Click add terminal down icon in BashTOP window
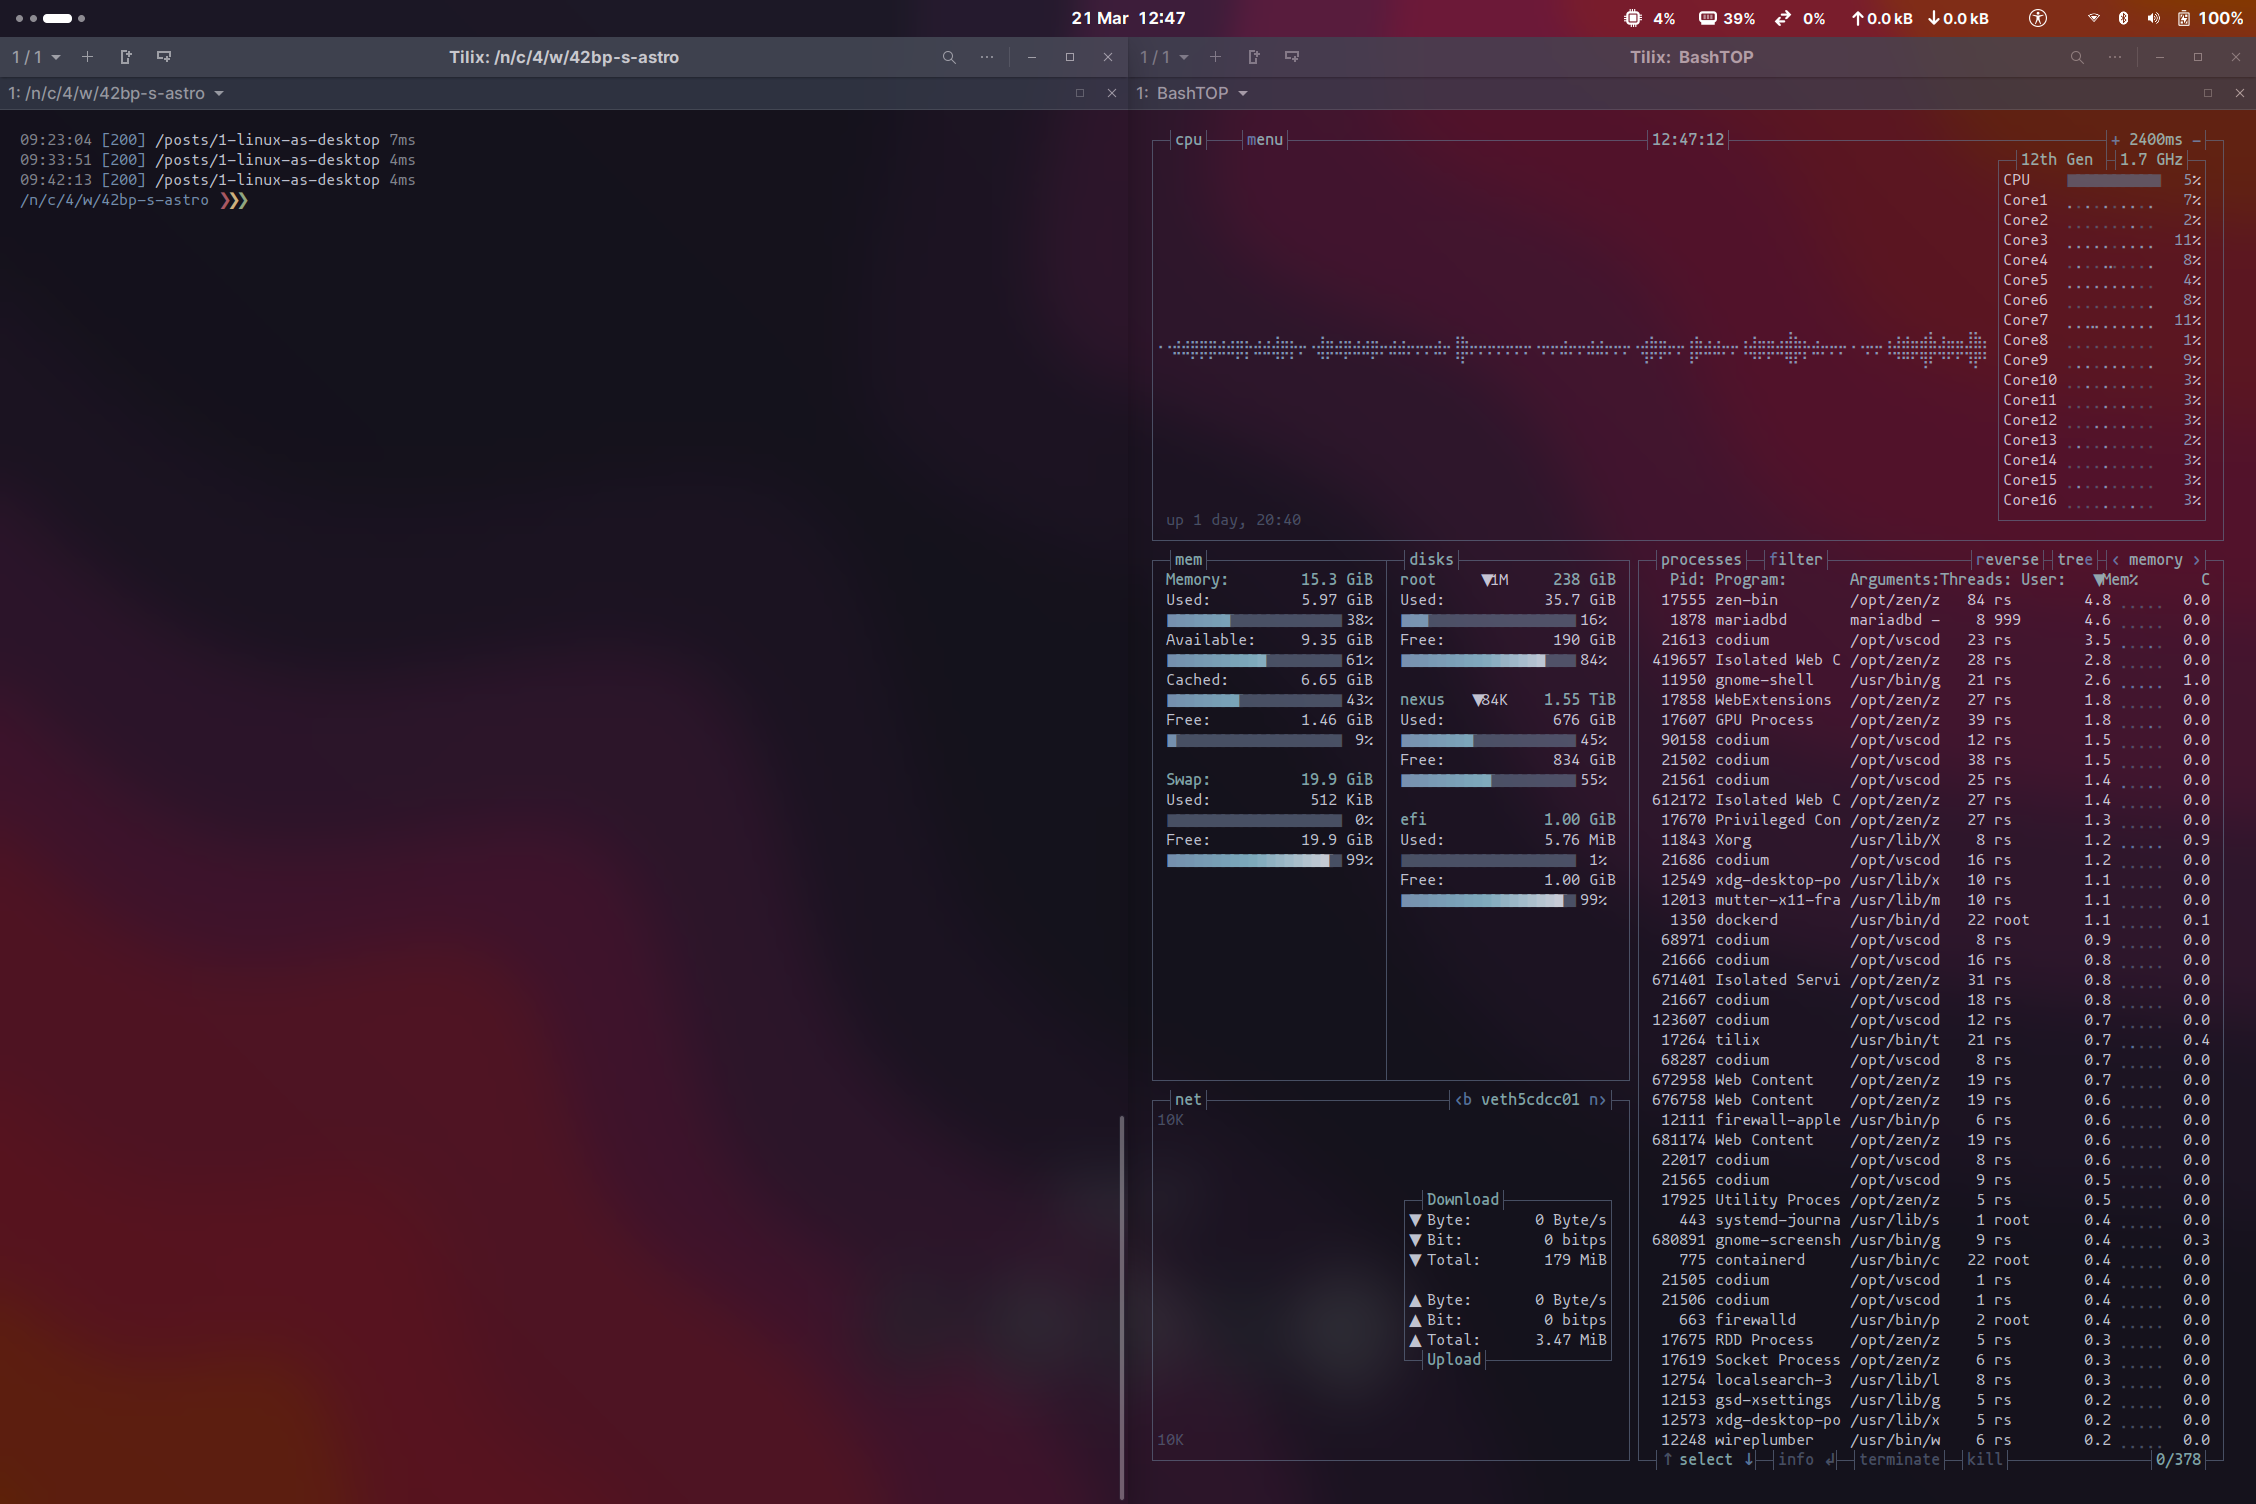The width and height of the screenshot is (2256, 1504). [1292, 57]
